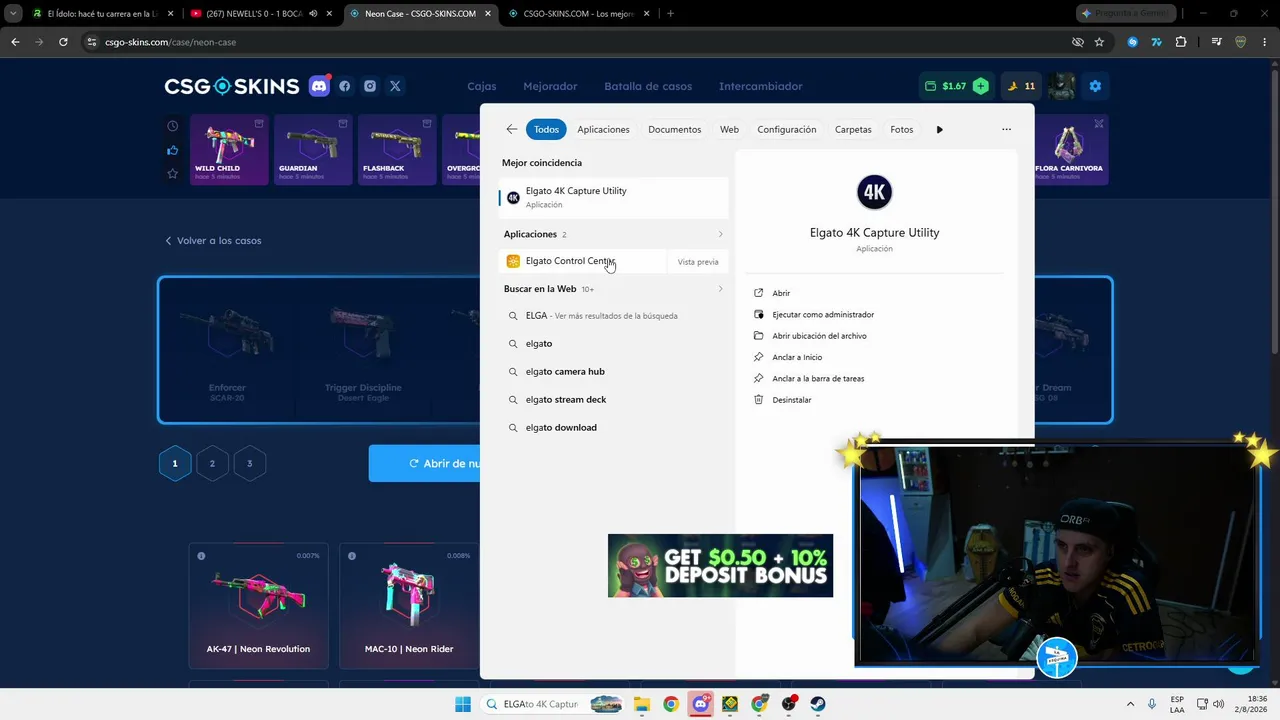1280x720 pixels.
Task: Open Steam from the taskbar
Action: click(x=818, y=704)
